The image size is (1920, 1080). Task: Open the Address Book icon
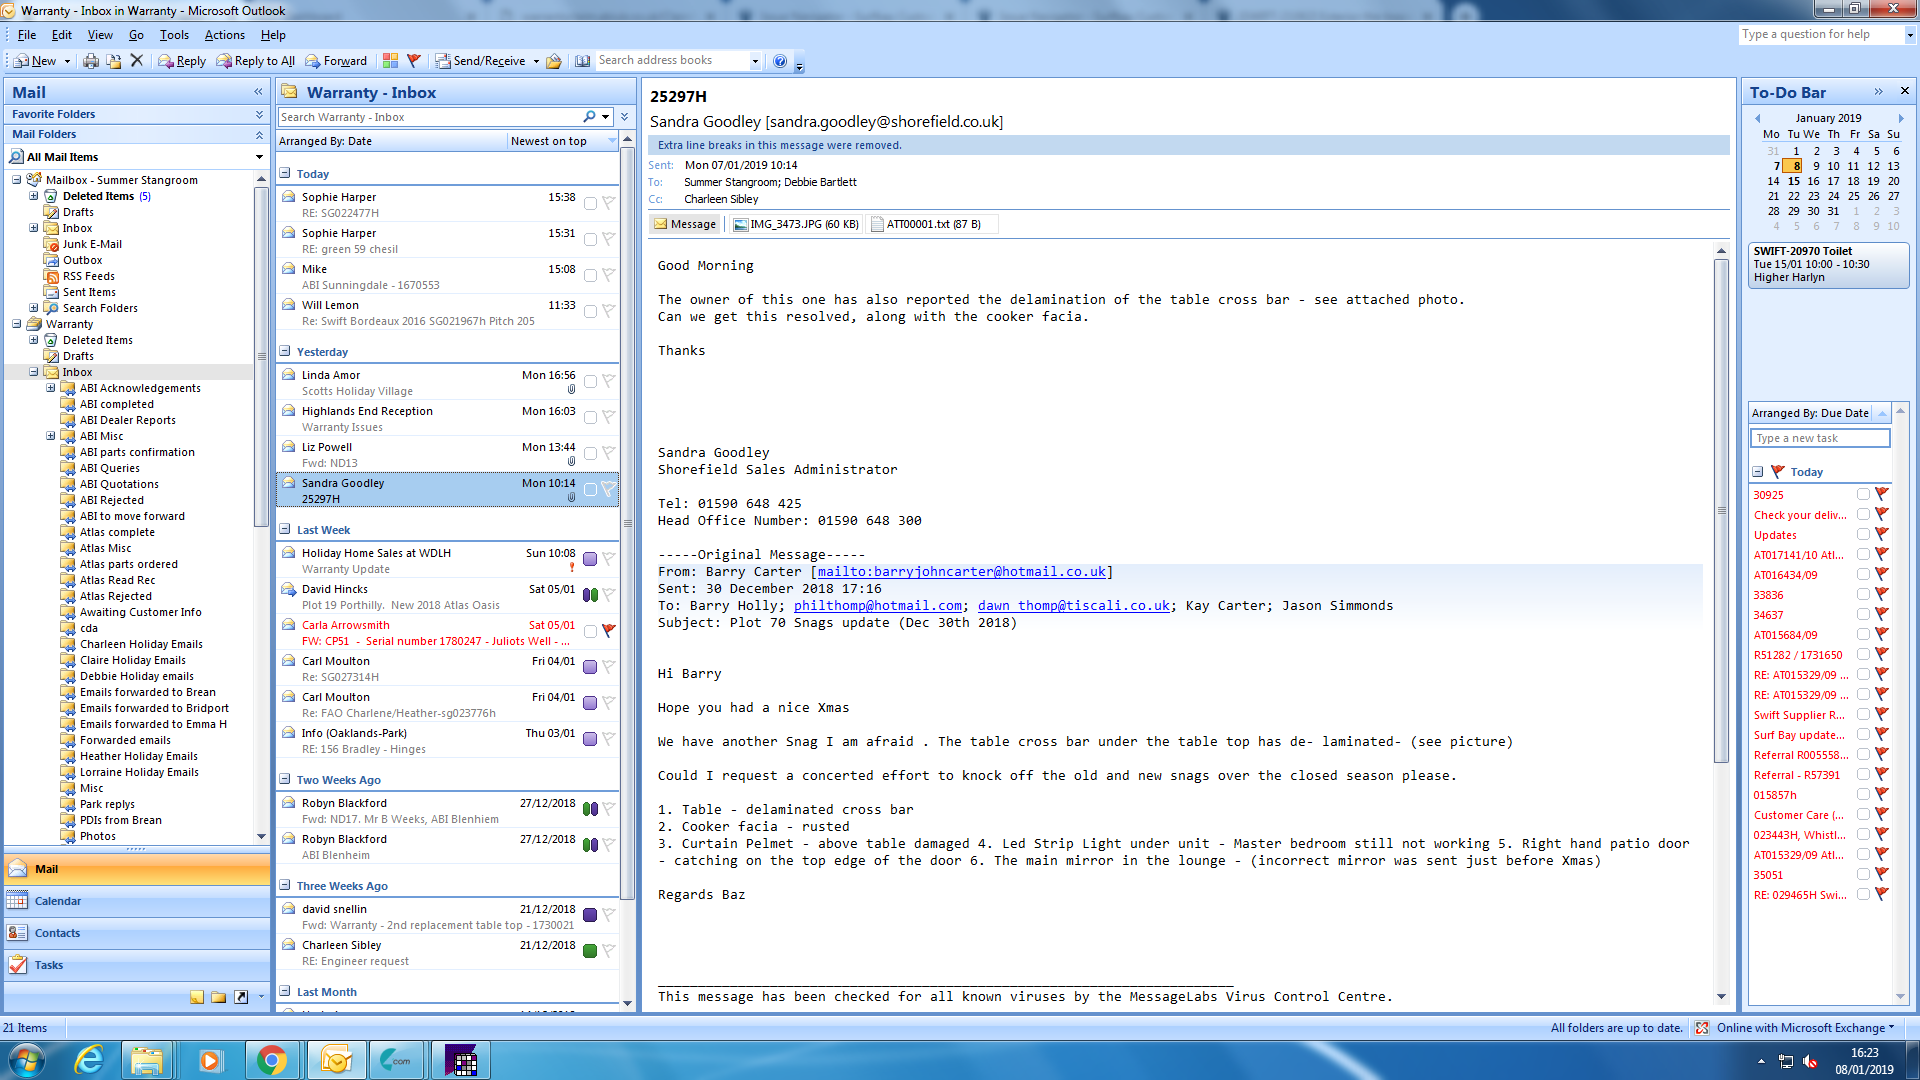click(x=583, y=61)
